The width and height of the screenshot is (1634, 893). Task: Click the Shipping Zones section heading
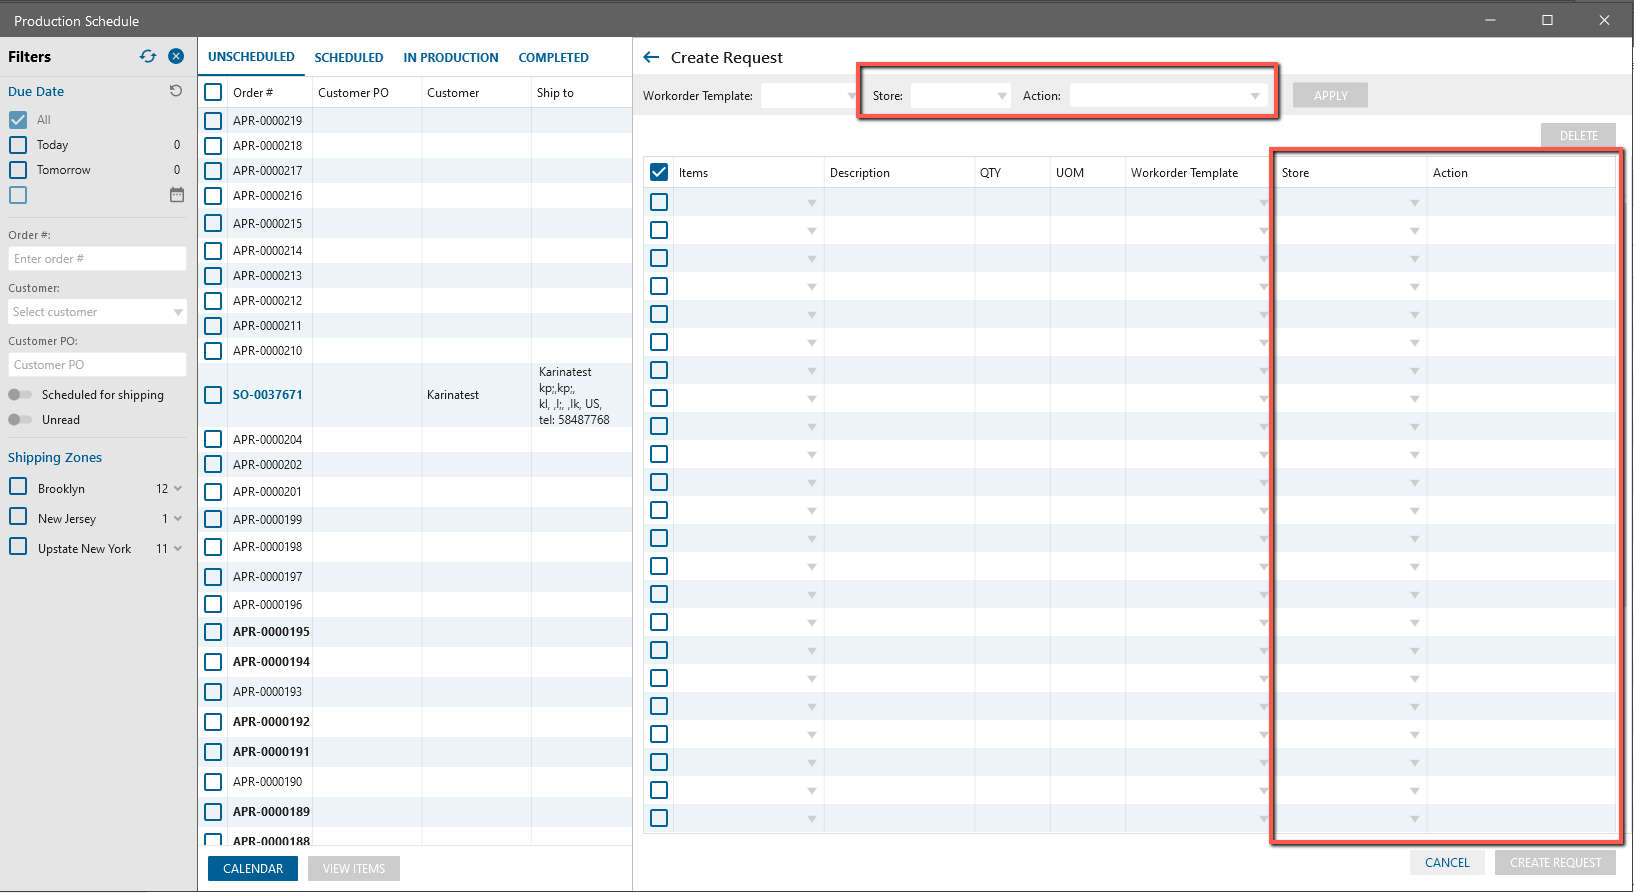[x=55, y=458]
